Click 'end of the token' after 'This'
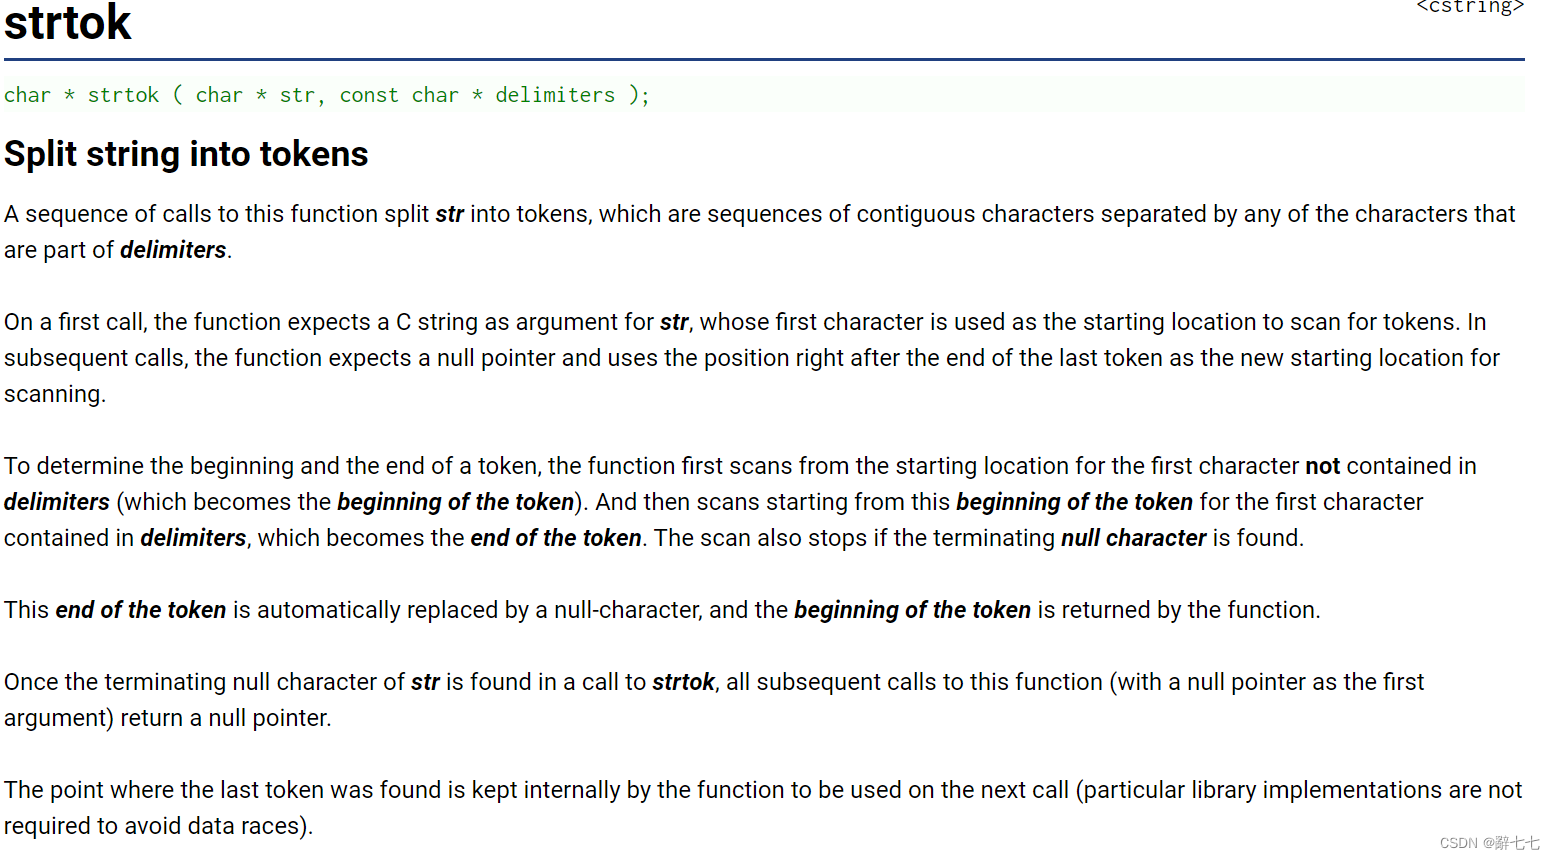The height and width of the screenshot is (859, 1555). coord(141,610)
